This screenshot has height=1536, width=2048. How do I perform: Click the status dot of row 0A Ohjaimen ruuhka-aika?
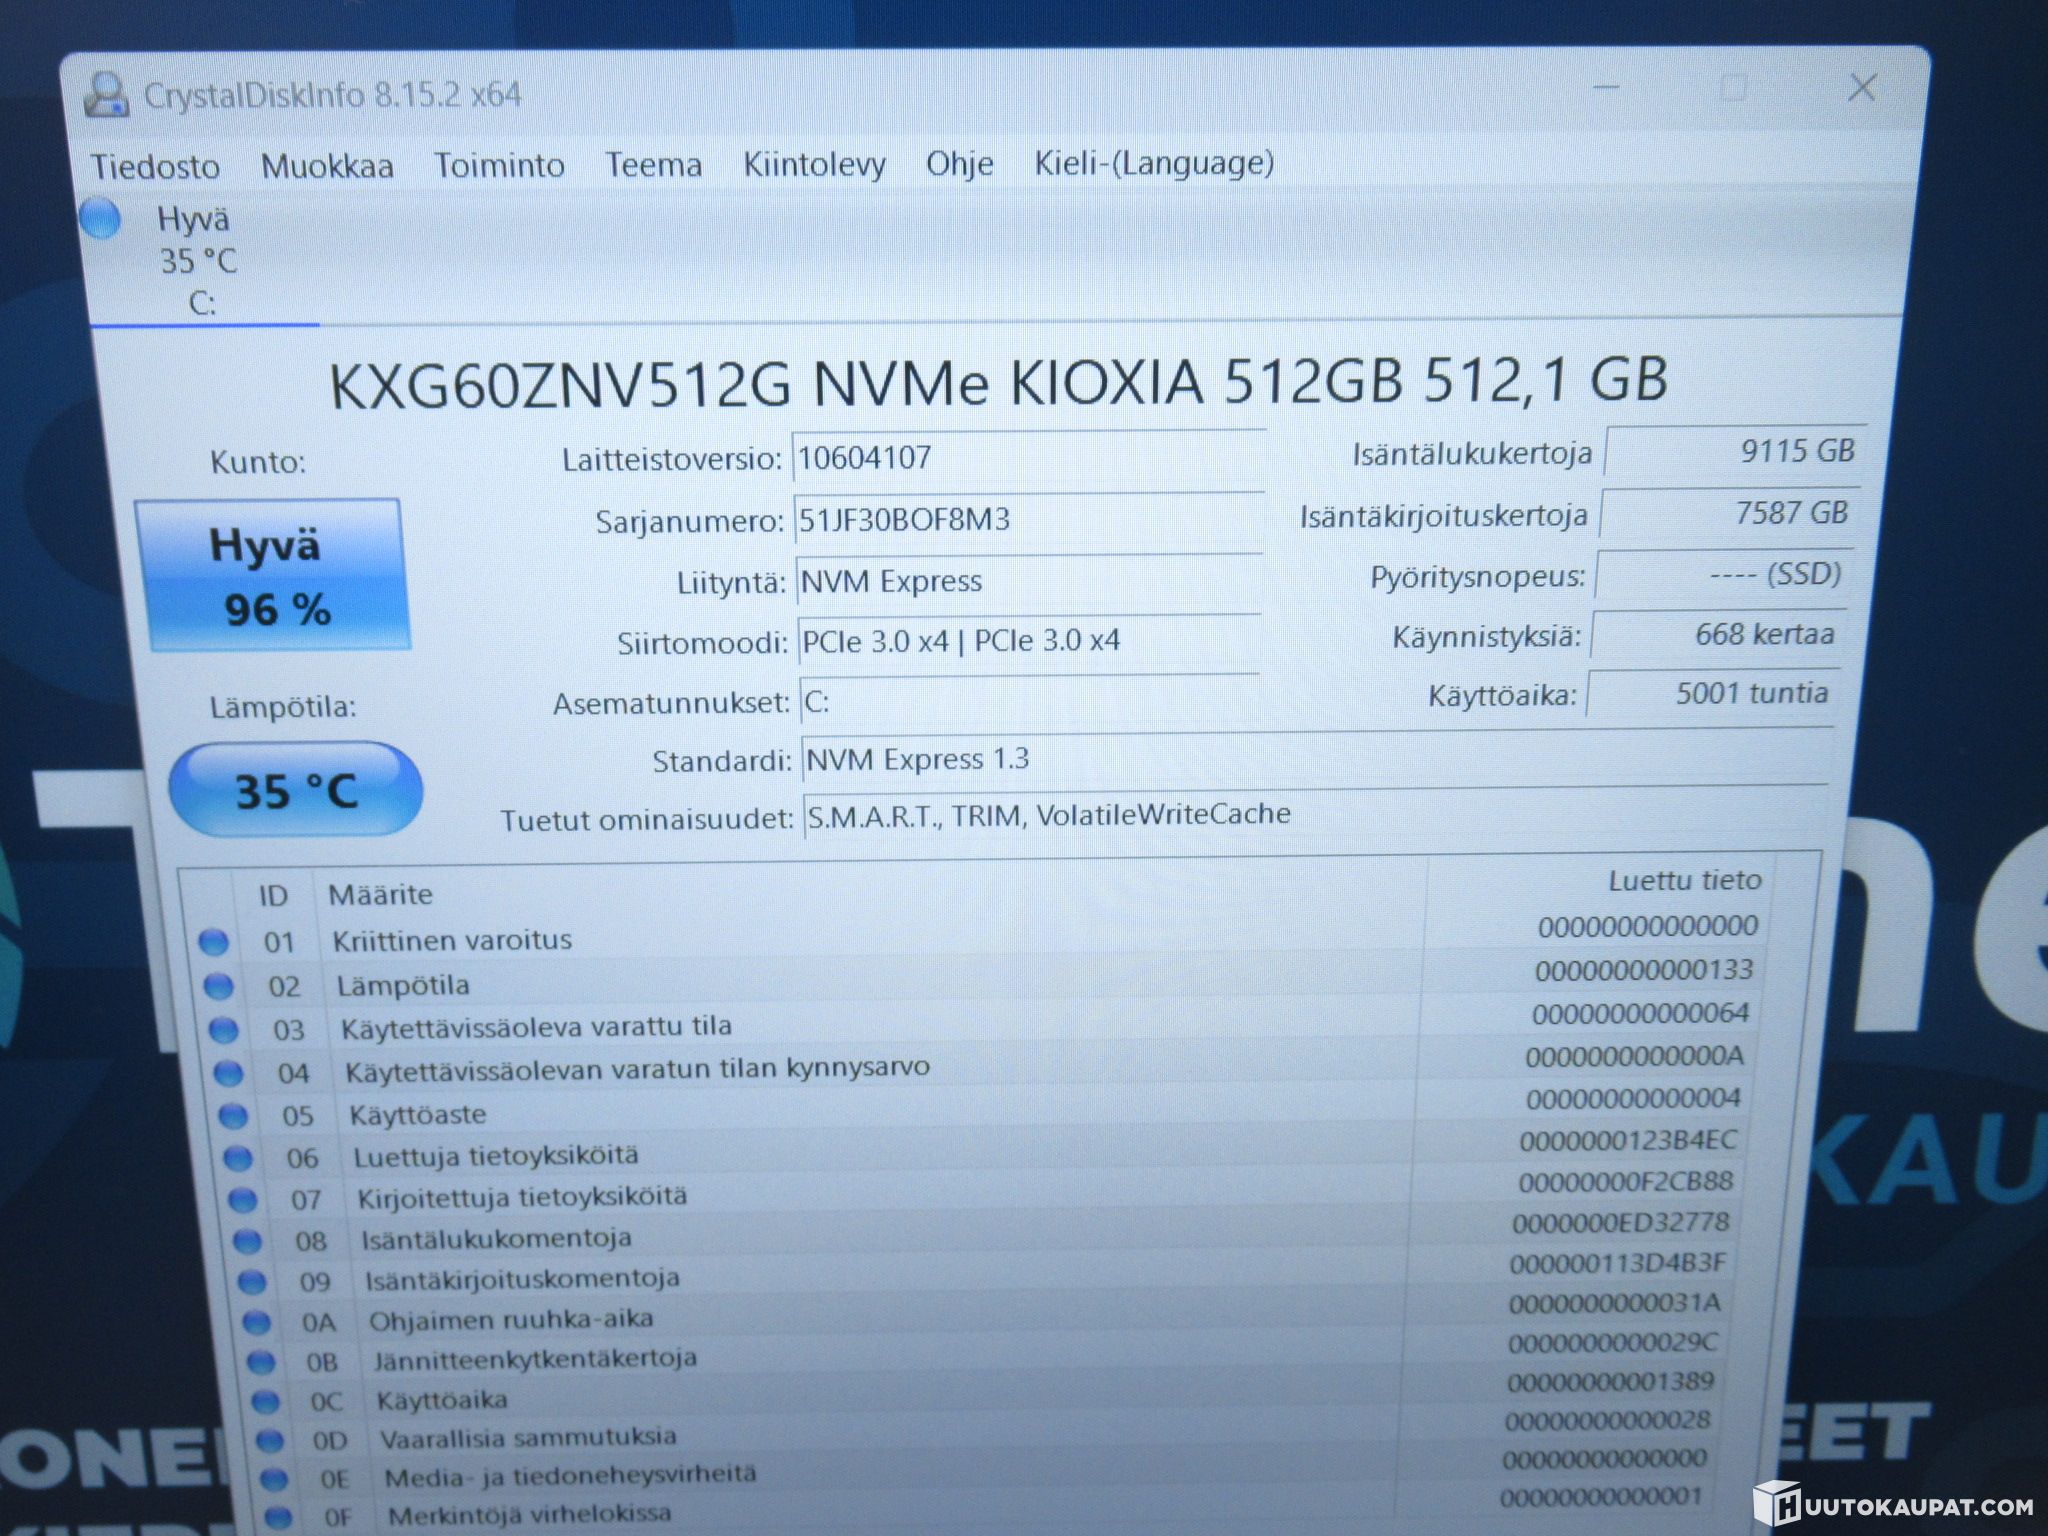pyautogui.click(x=257, y=1322)
